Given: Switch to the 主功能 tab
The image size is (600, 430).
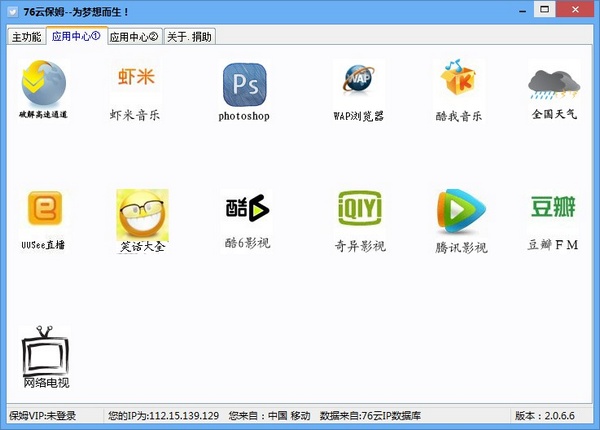Looking at the screenshot, I should (26, 37).
